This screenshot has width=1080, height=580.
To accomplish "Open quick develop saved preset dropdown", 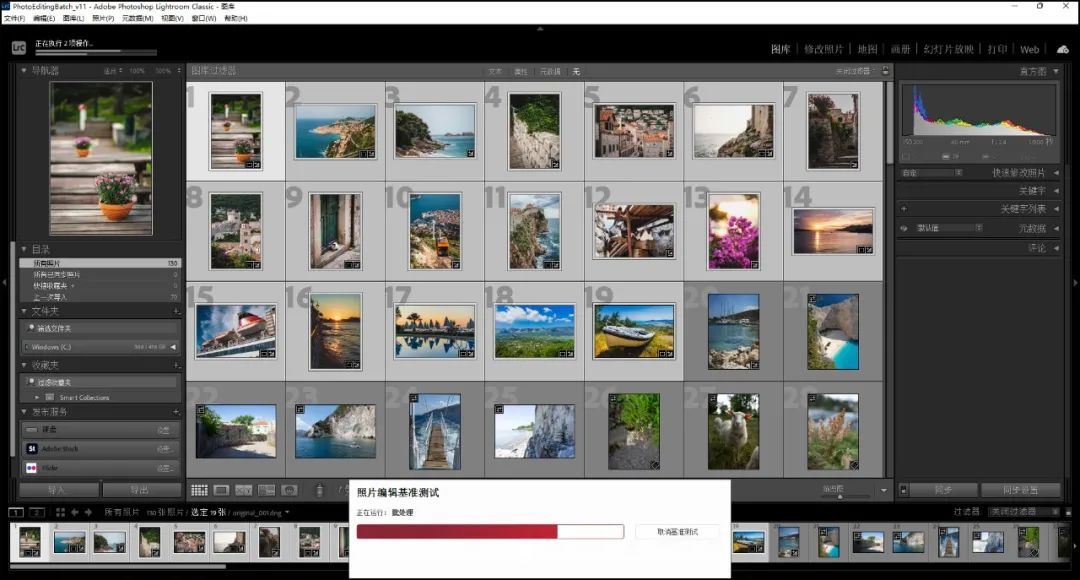I will 931,173.
